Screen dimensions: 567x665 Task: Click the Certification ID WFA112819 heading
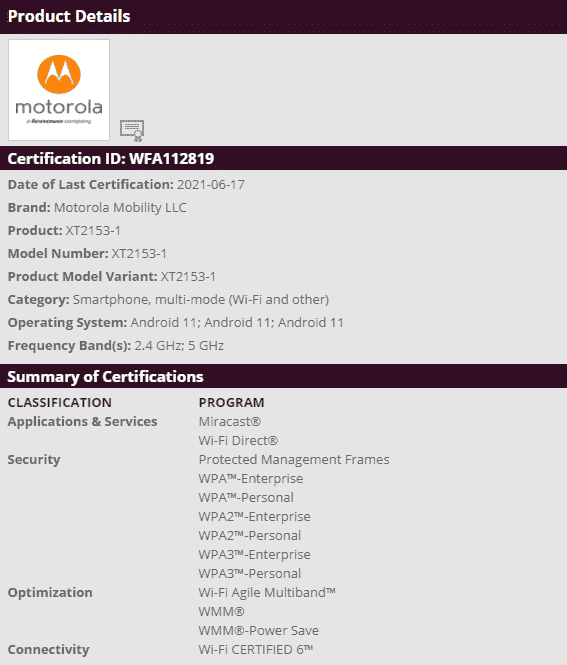click(x=111, y=159)
